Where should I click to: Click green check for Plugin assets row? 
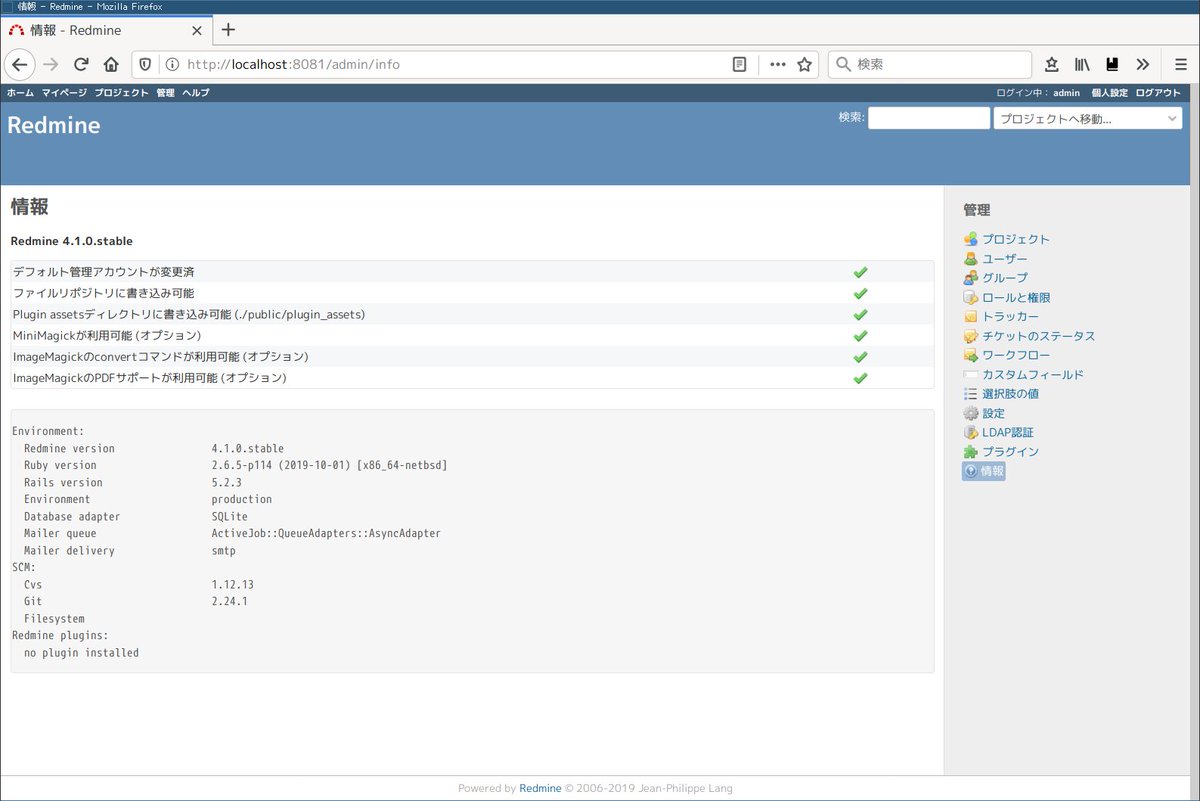click(860, 314)
